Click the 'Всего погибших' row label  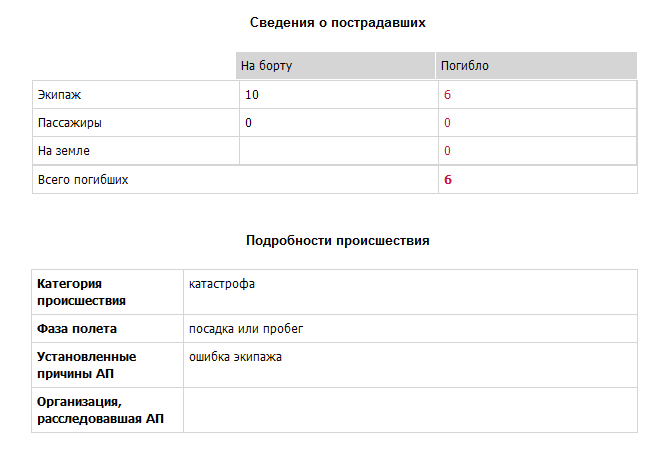tap(83, 180)
